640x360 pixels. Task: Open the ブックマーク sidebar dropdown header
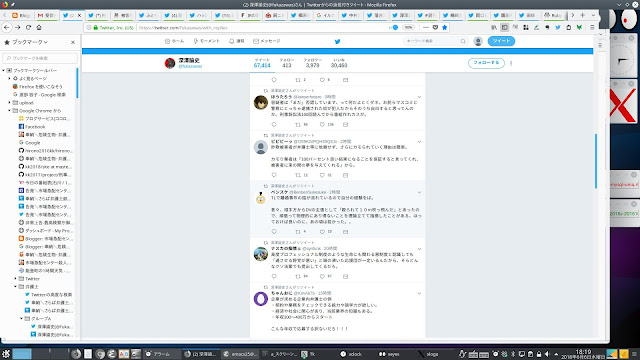[x=26, y=42]
